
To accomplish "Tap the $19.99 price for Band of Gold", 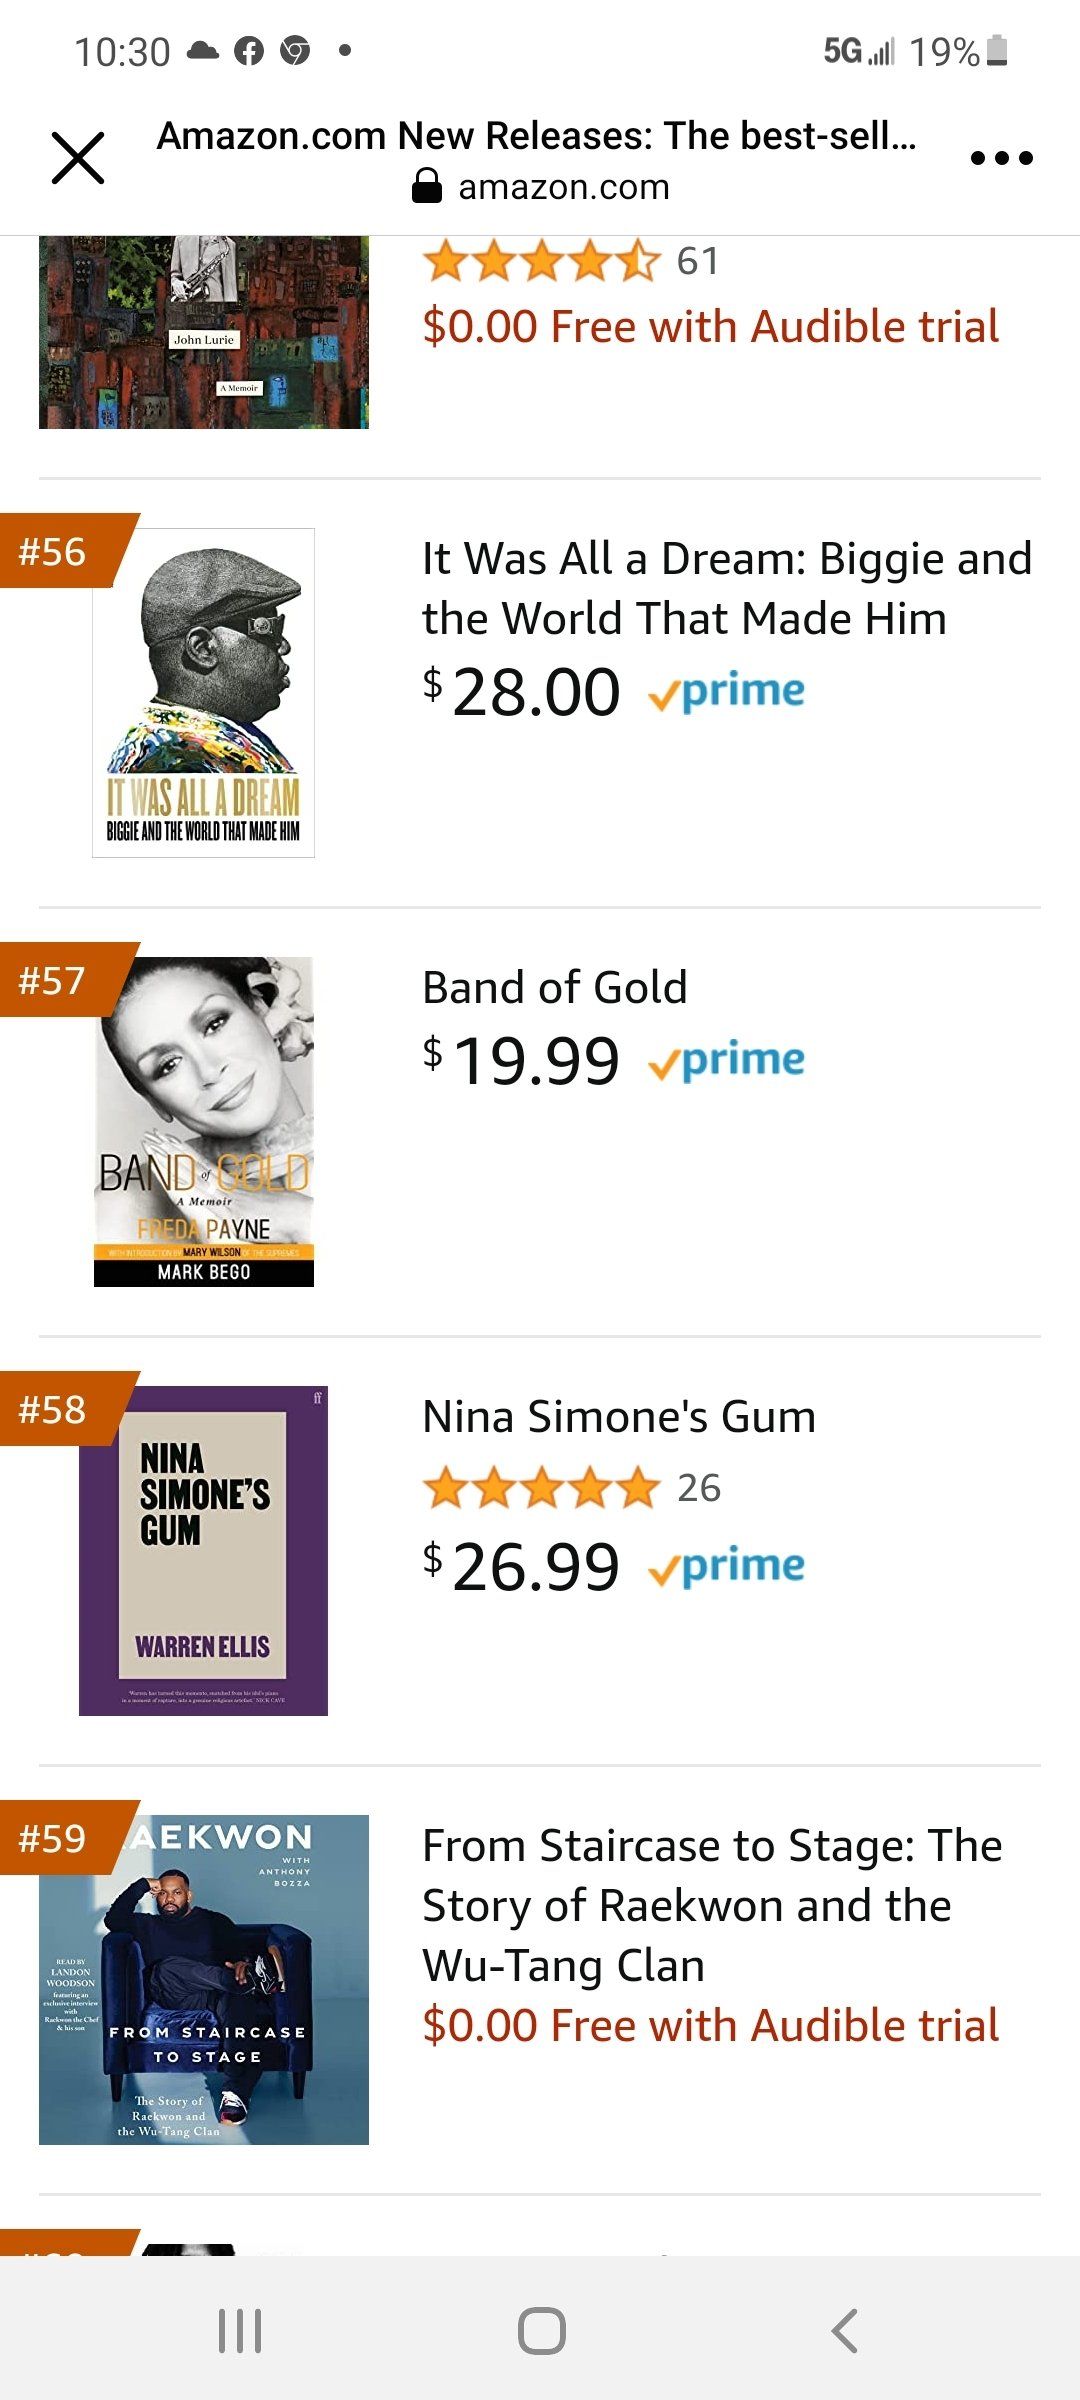I will (x=535, y=1060).
